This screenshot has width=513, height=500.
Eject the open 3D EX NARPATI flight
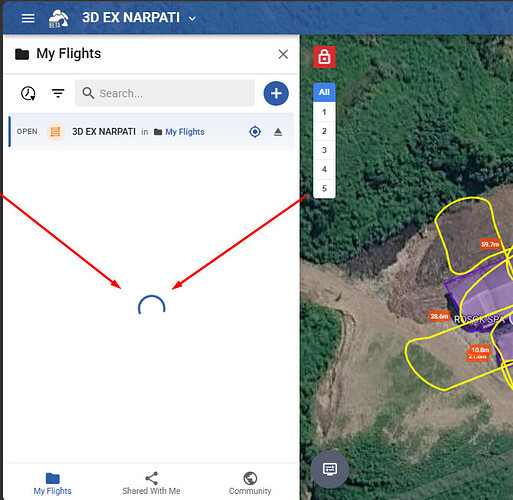pos(278,132)
